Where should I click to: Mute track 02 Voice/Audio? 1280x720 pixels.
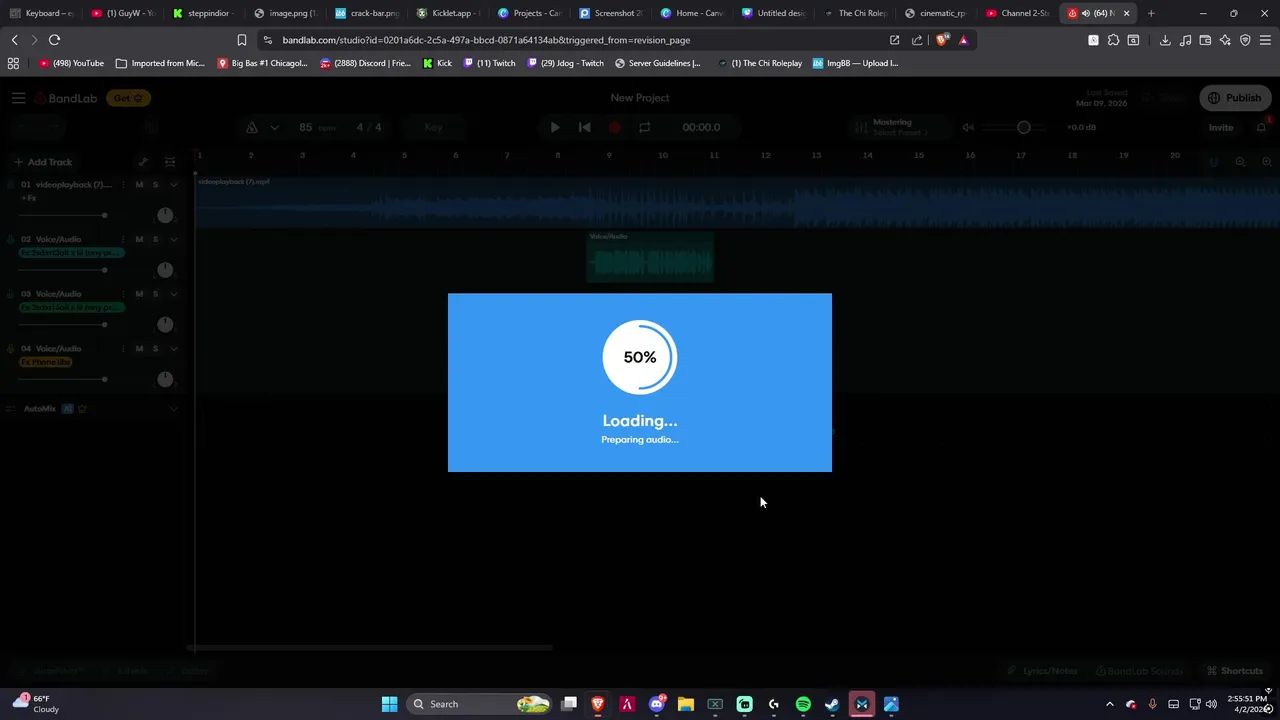(139, 239)
